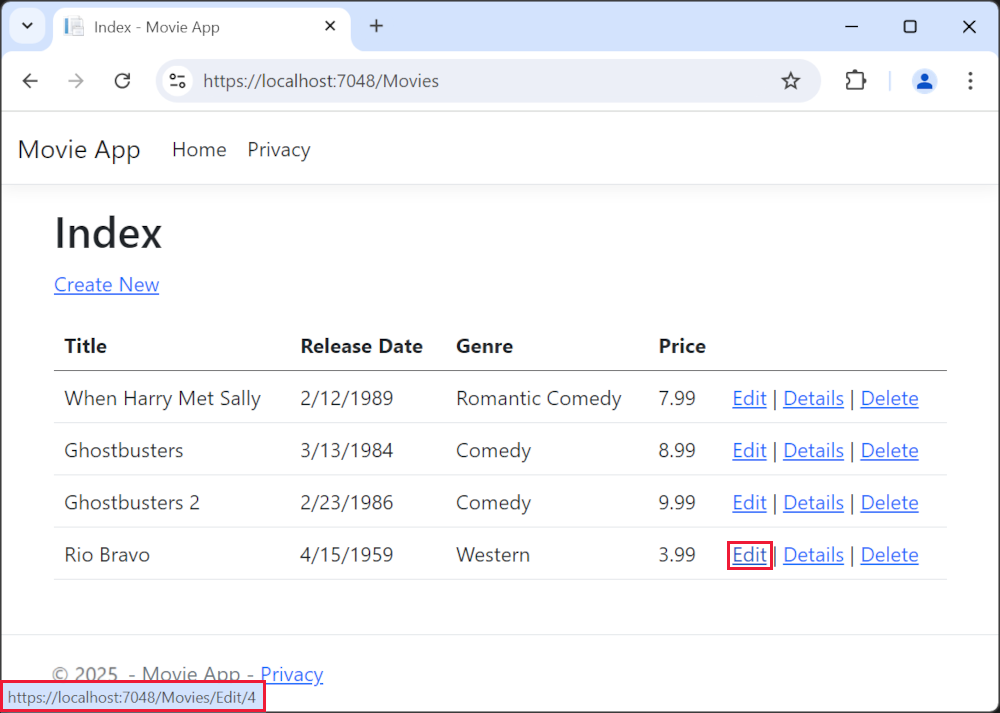1000x713 pixels.
Task: Click the browser back arrow
Action: pyautogui.click(x=29, y=81)
